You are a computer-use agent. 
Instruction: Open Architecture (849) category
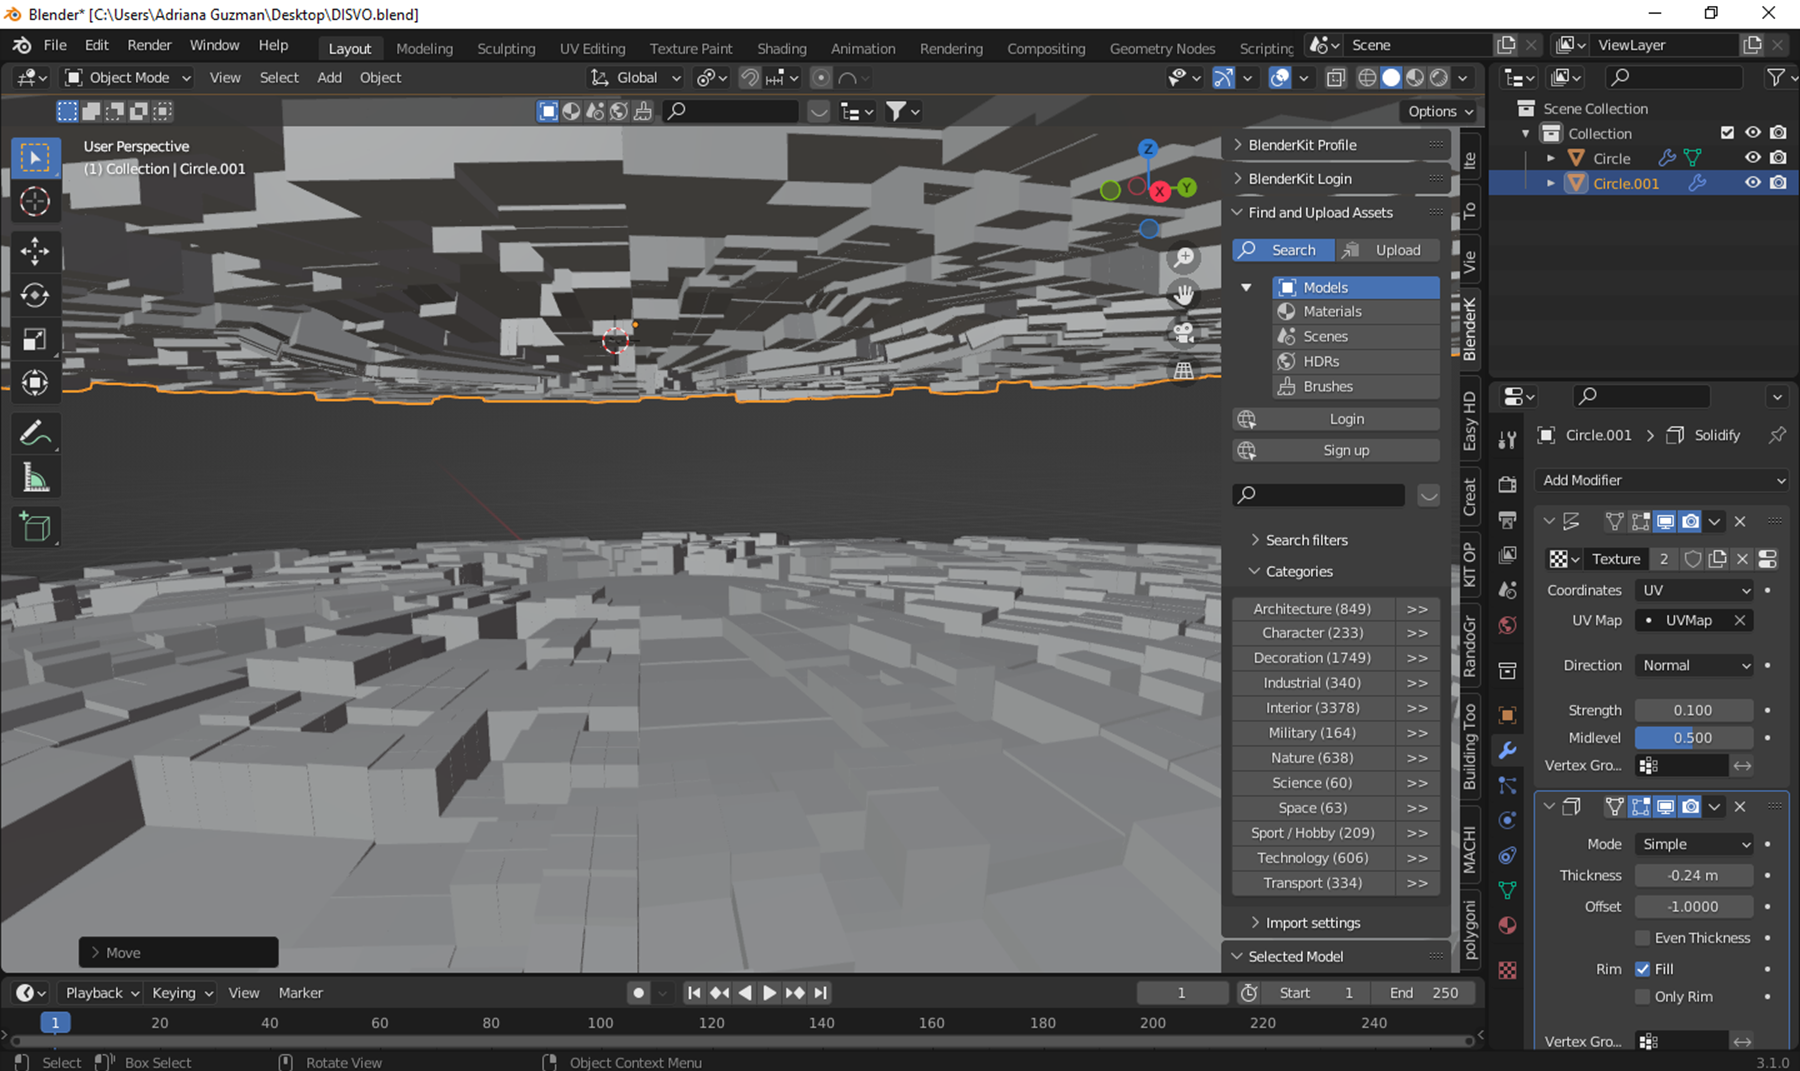[1312, 608]
